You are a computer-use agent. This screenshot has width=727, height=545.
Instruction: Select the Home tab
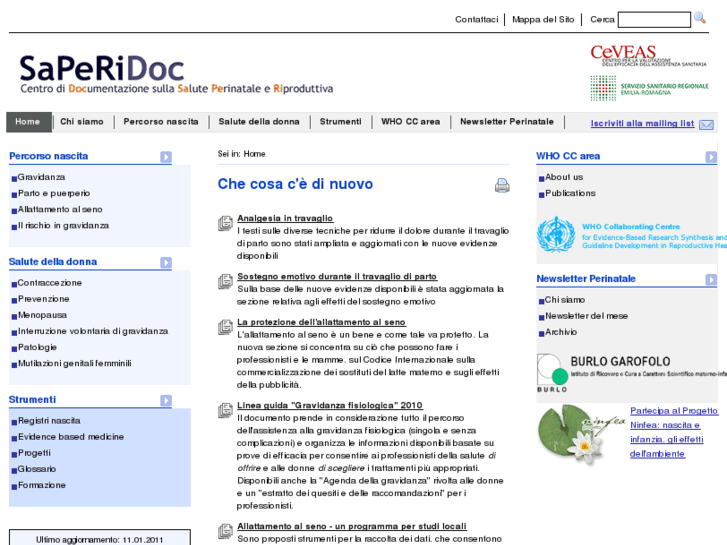(x=29, y=122)
